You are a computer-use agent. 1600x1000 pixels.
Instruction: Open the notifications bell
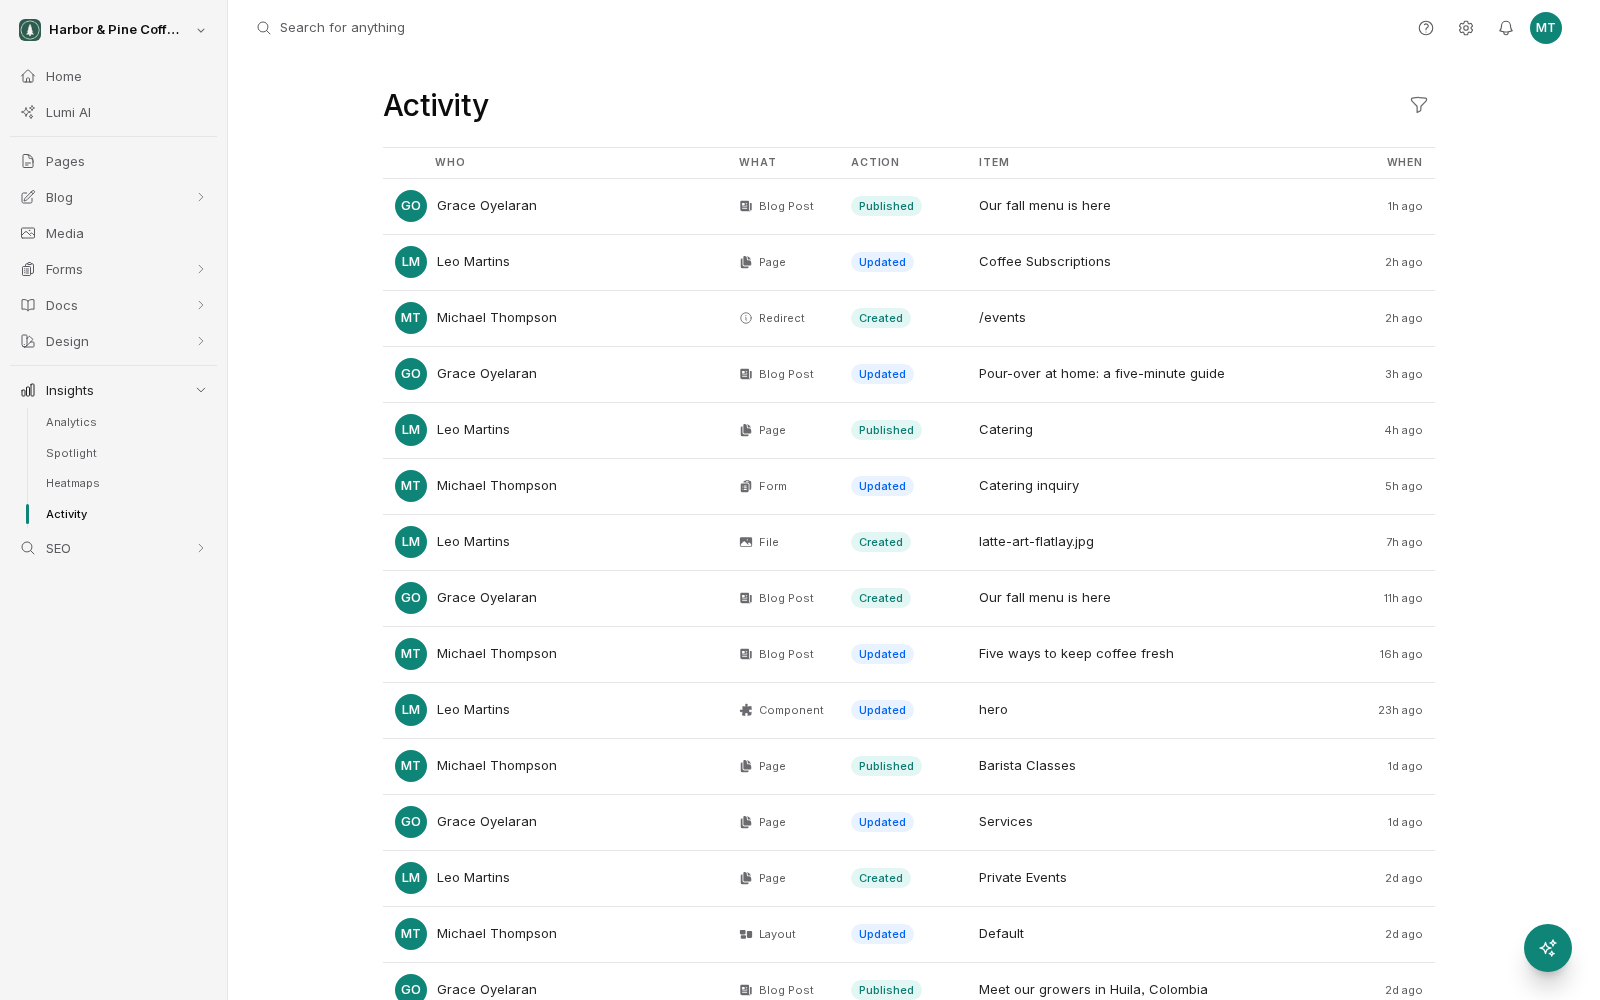click(1506, 28)
